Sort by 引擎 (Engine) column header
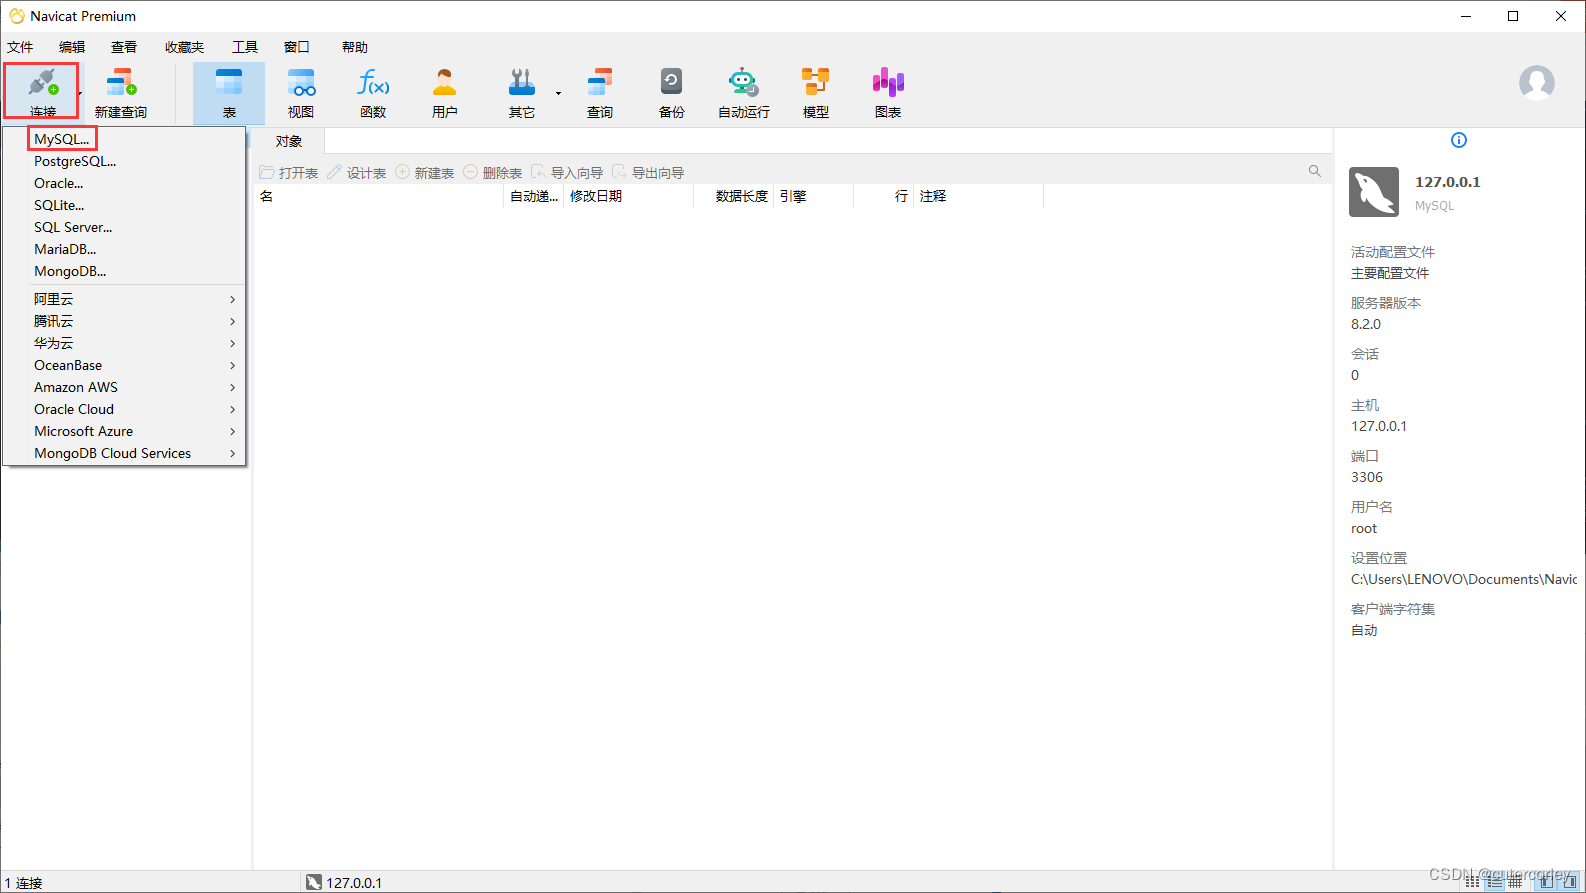The width and height of the screenshot is (1586, 893). (x=814, y=196)
